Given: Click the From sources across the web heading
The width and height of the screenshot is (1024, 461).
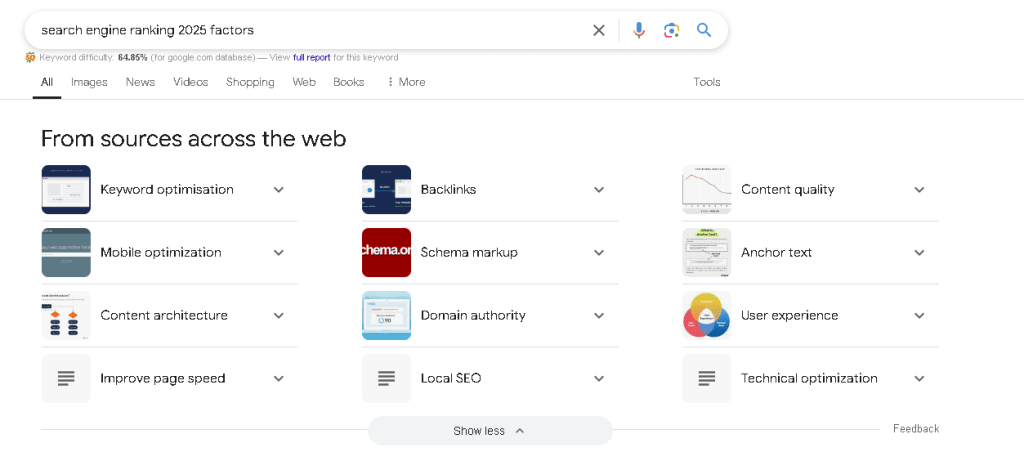Looking at the screenshot, I should click(193, 138).
